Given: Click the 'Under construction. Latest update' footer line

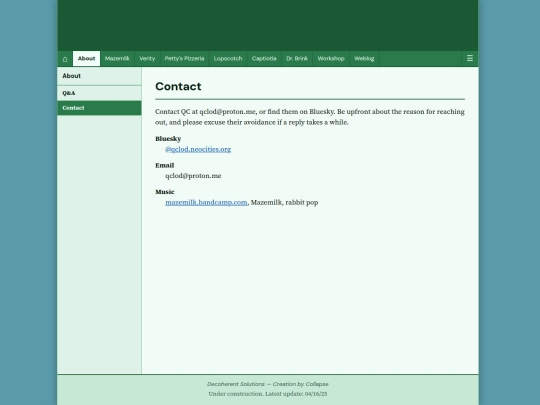Looking at the screenshot, I should [268, 394].
